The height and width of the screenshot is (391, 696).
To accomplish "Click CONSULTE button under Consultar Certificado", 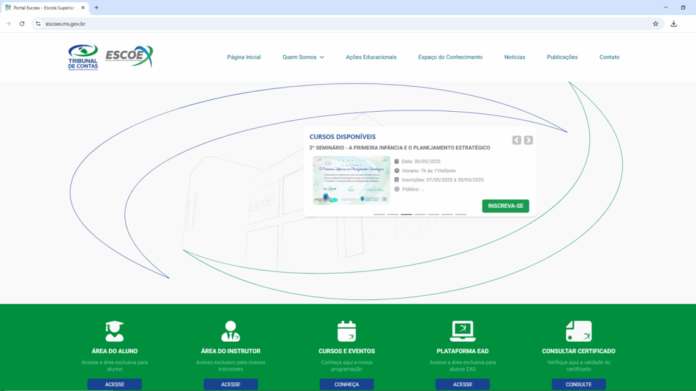I will point(578,384).
